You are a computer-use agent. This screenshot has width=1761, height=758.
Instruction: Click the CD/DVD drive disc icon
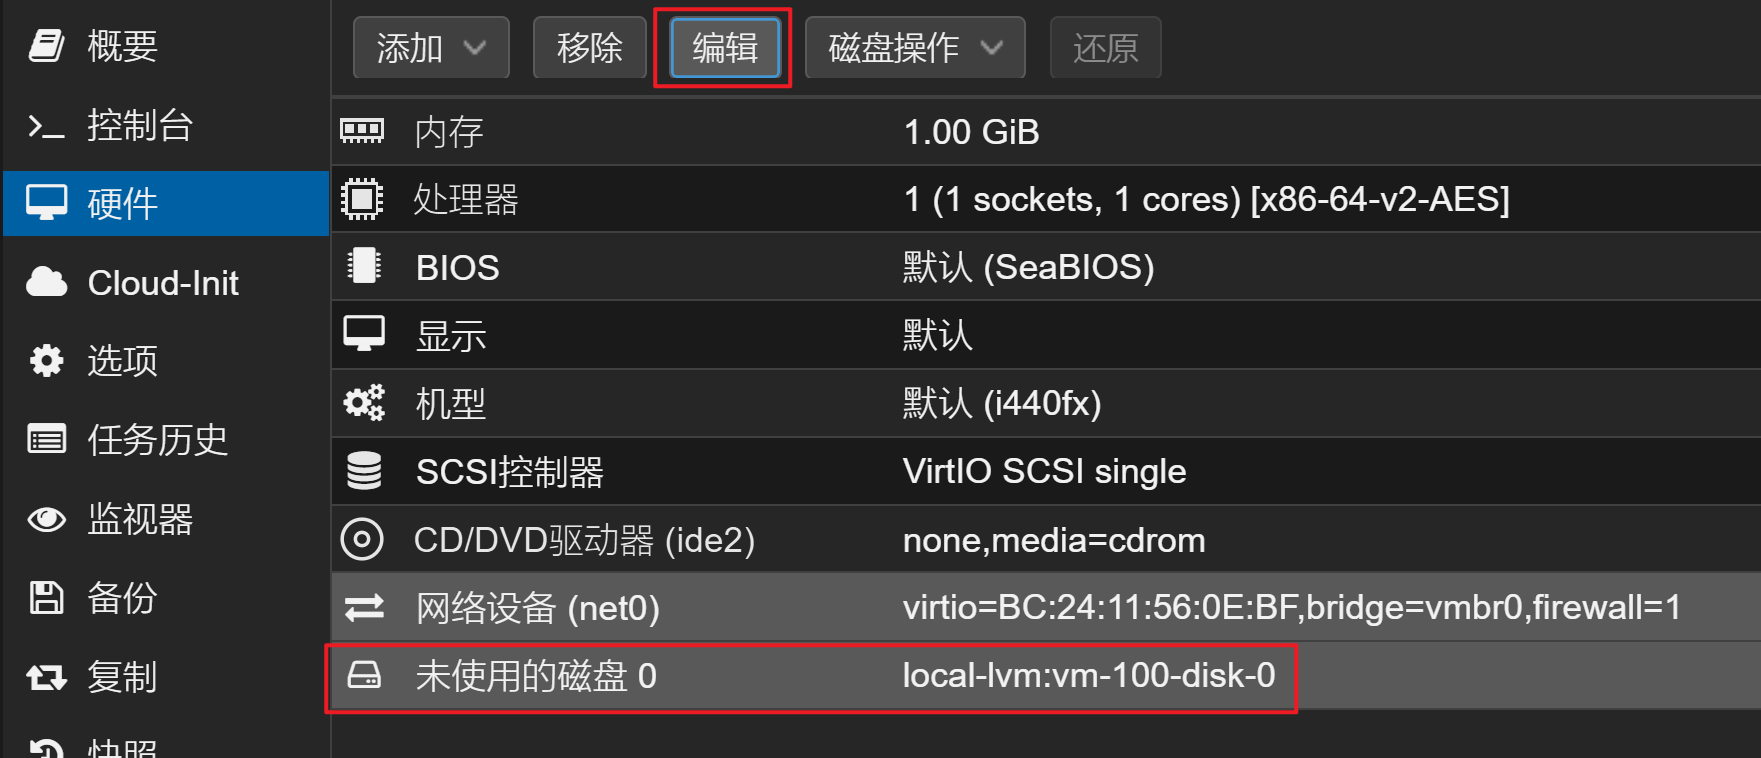362,539
